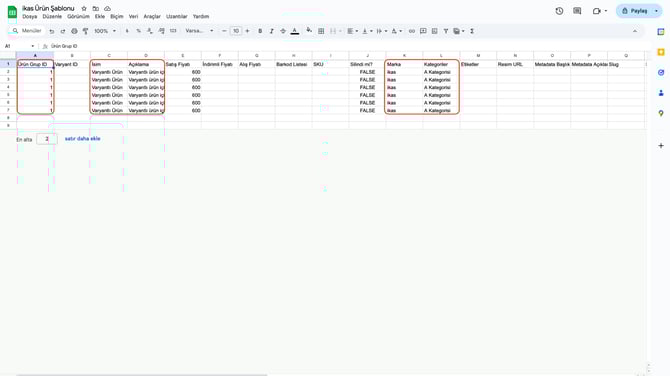Image resolution: width=670 pixels, height=376 pixels.
Task: Click the insert link icon
Action: [x=411, y=31]
